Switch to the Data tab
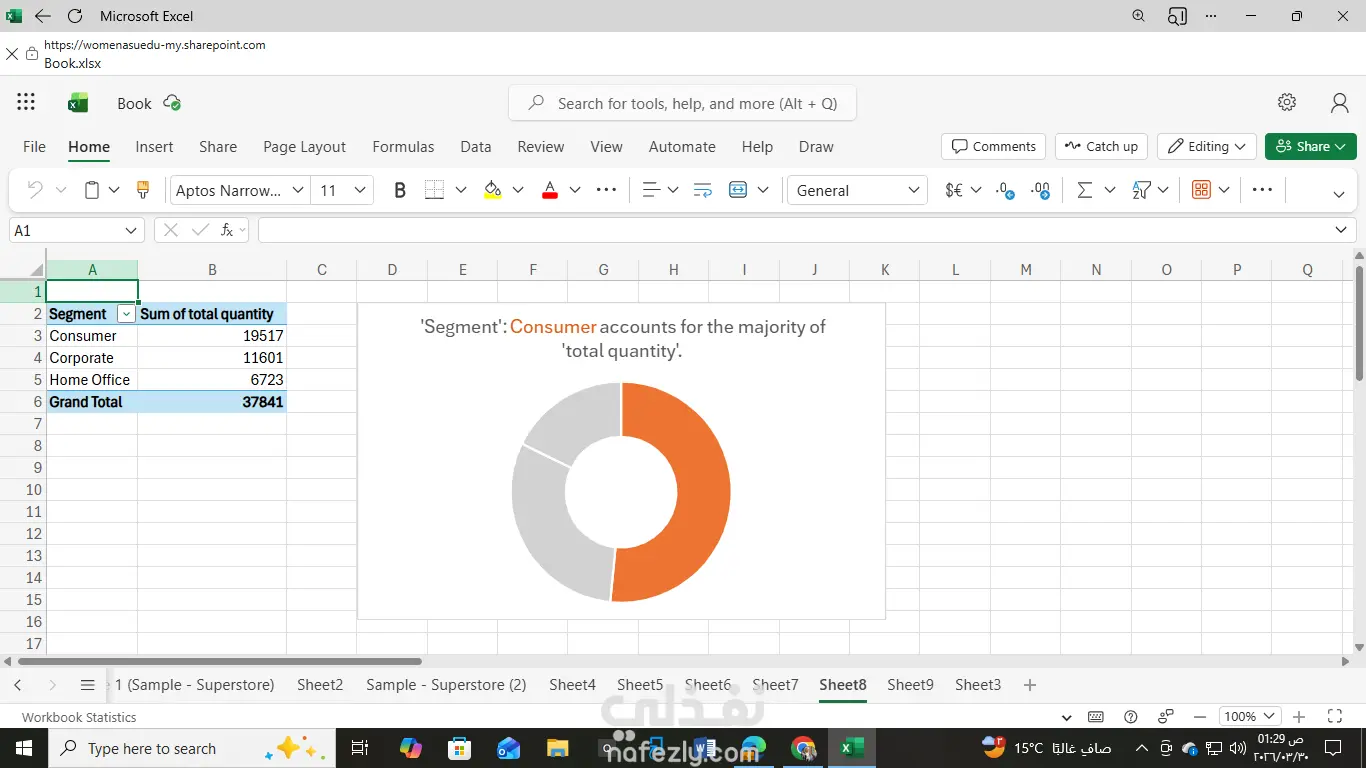1366x768 pixels. 476,146
